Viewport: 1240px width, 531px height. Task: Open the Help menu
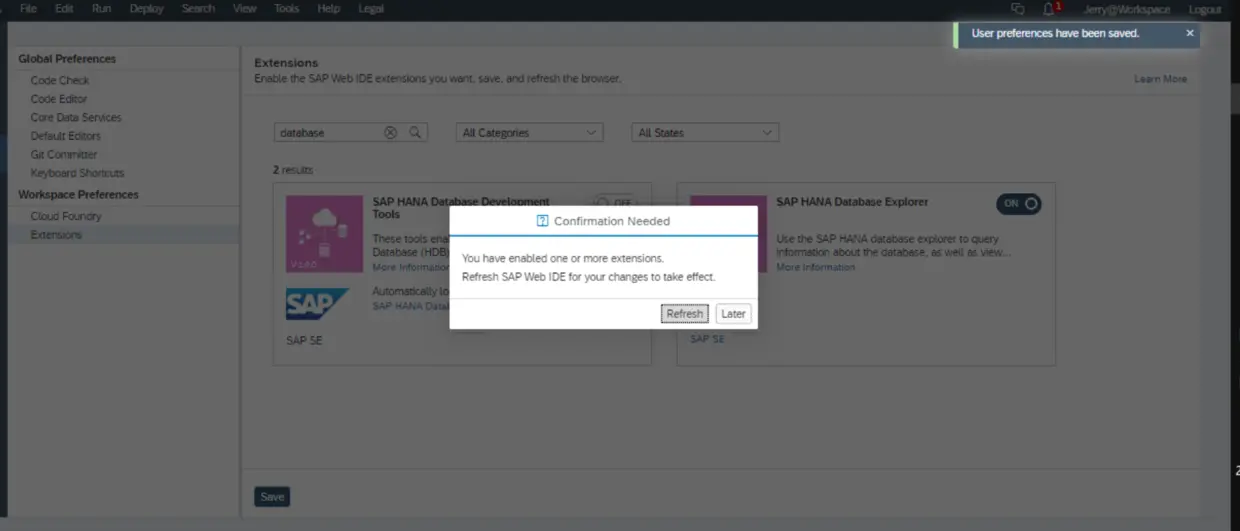(328, 8)
